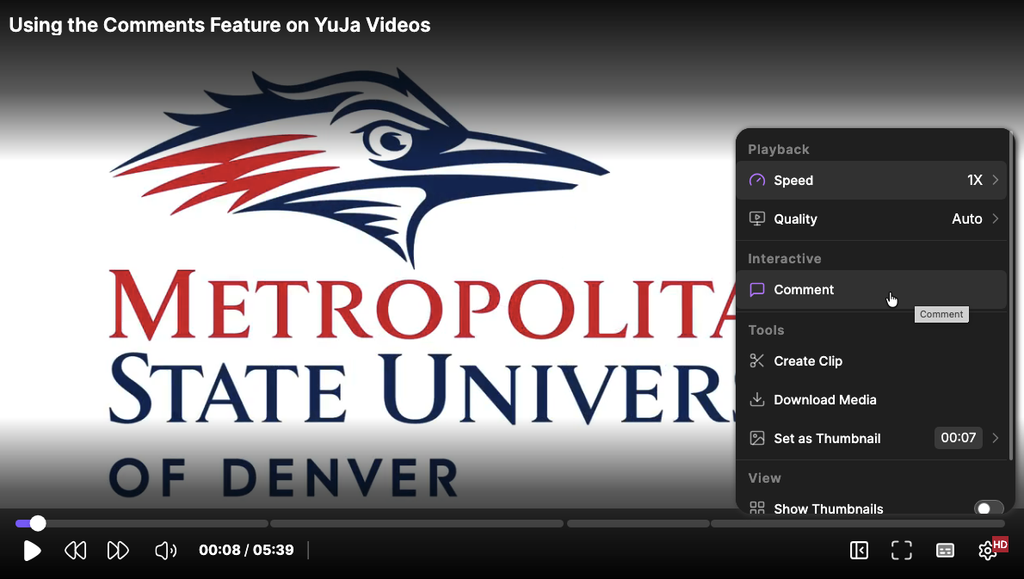Toggle closed captions icon
1024x579 pixels.
click(945, 550)
